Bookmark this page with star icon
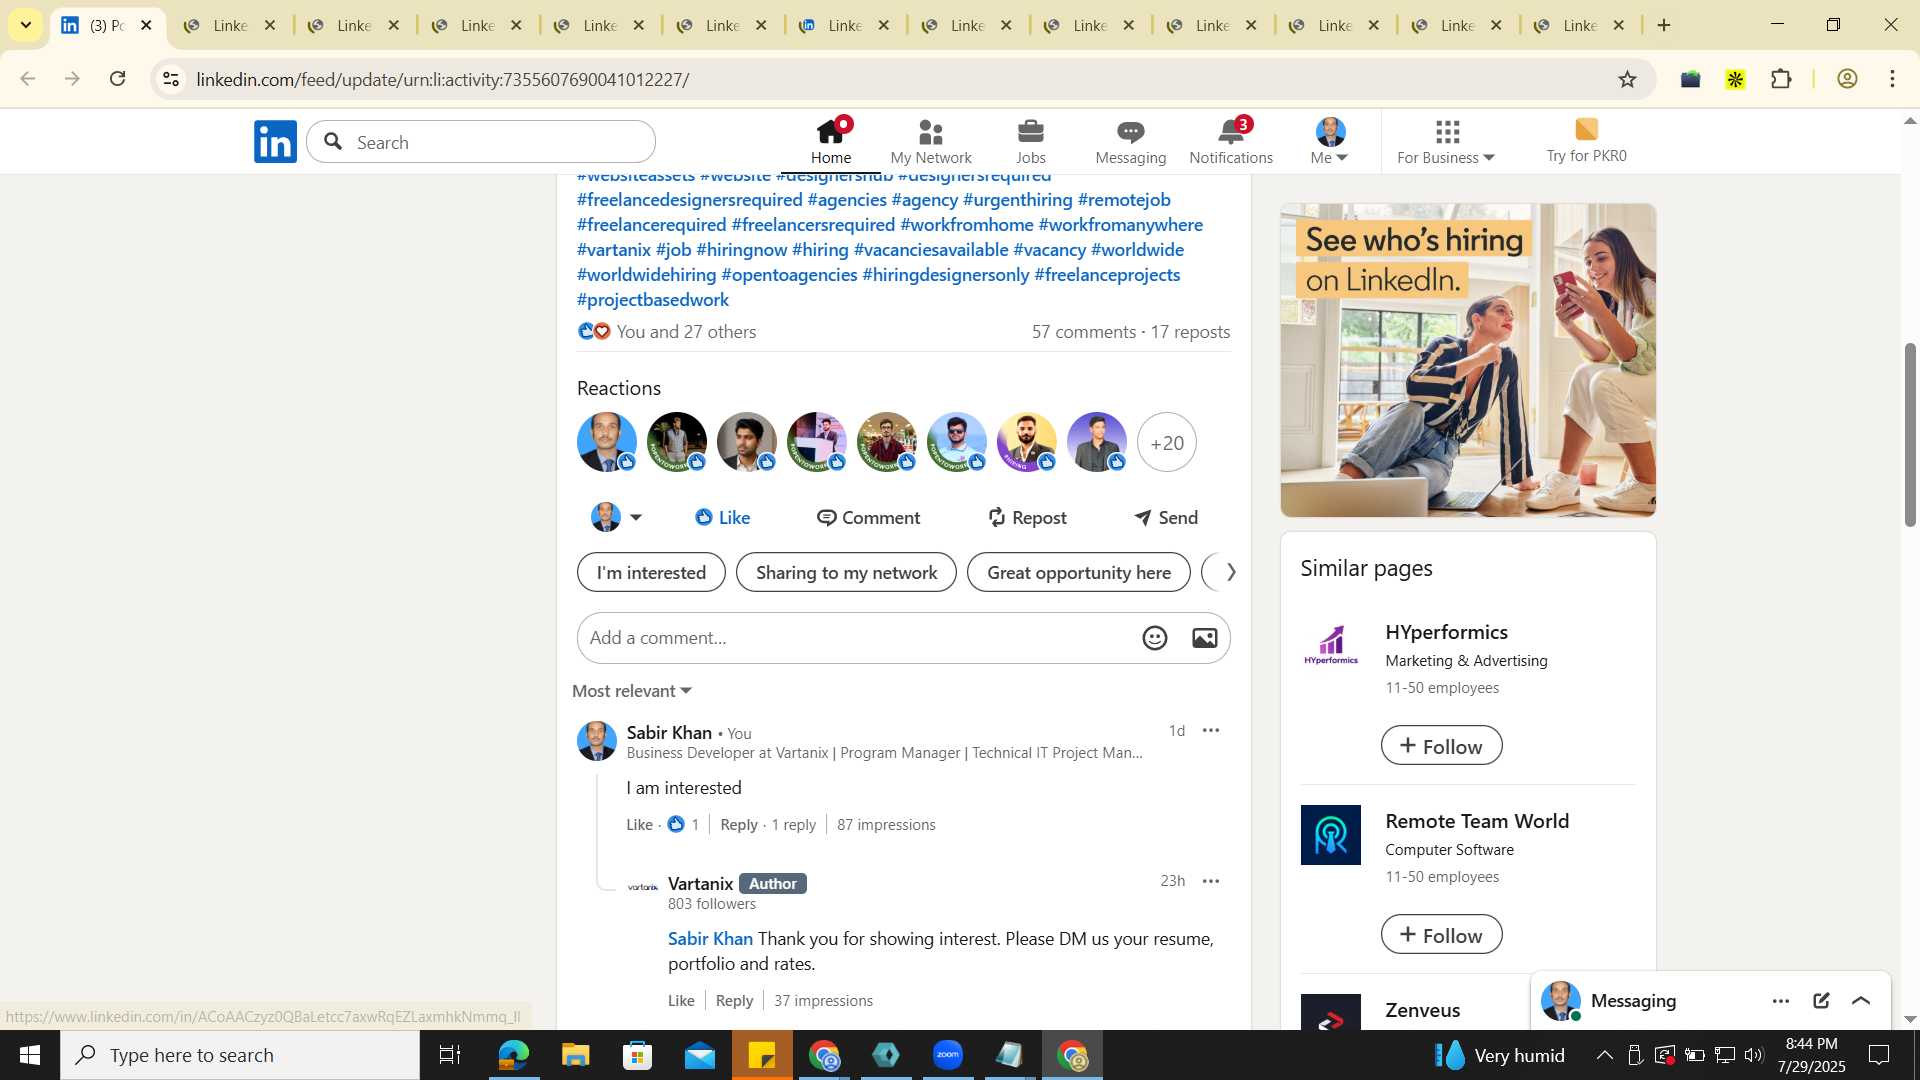The height and width of the screenshot is (1080, 1920). [x=1627, y=79]
